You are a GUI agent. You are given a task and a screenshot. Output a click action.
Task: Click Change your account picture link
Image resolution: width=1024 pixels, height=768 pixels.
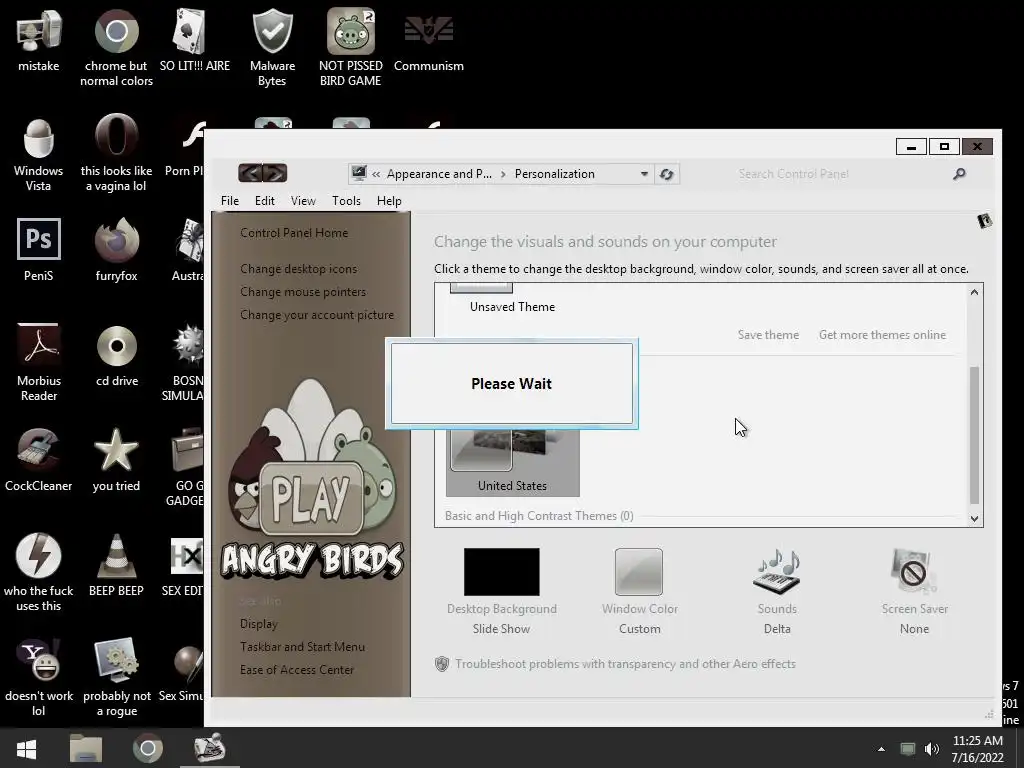pos(317,314)
